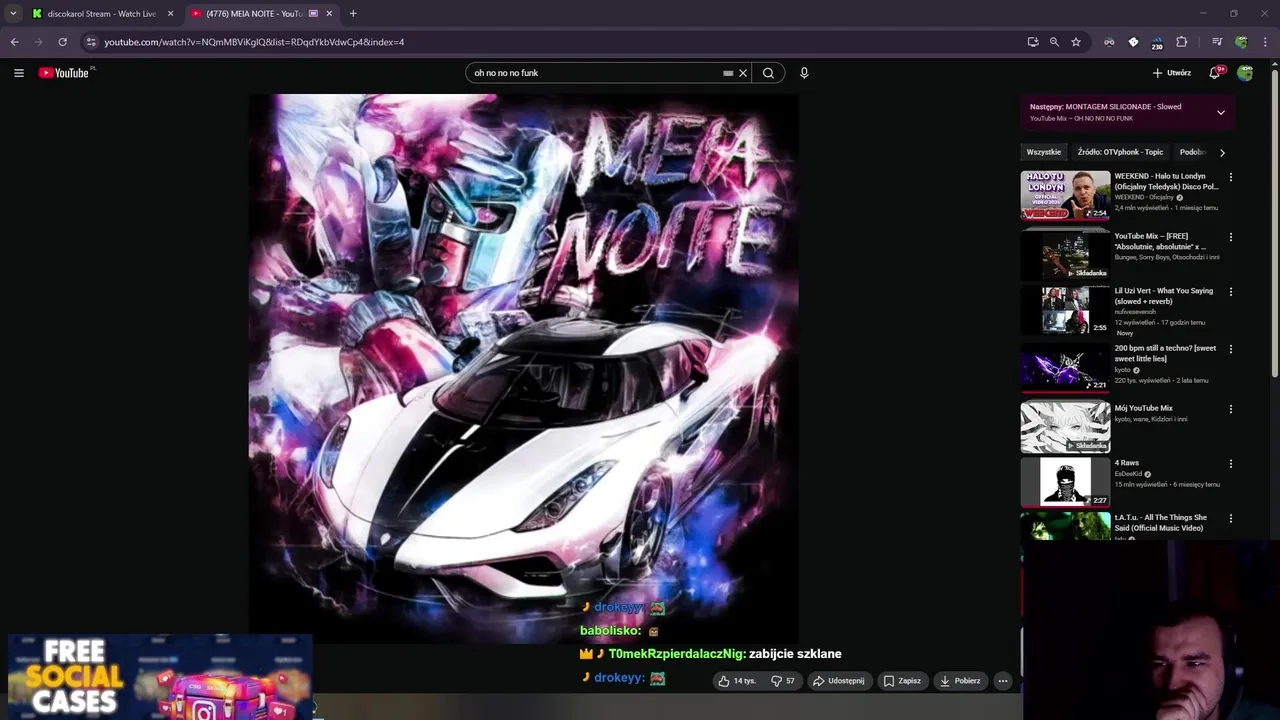The image size is (1280, 720).
Task: Show more filter chips with right arrow
Action: click(x=1222, y=152)
